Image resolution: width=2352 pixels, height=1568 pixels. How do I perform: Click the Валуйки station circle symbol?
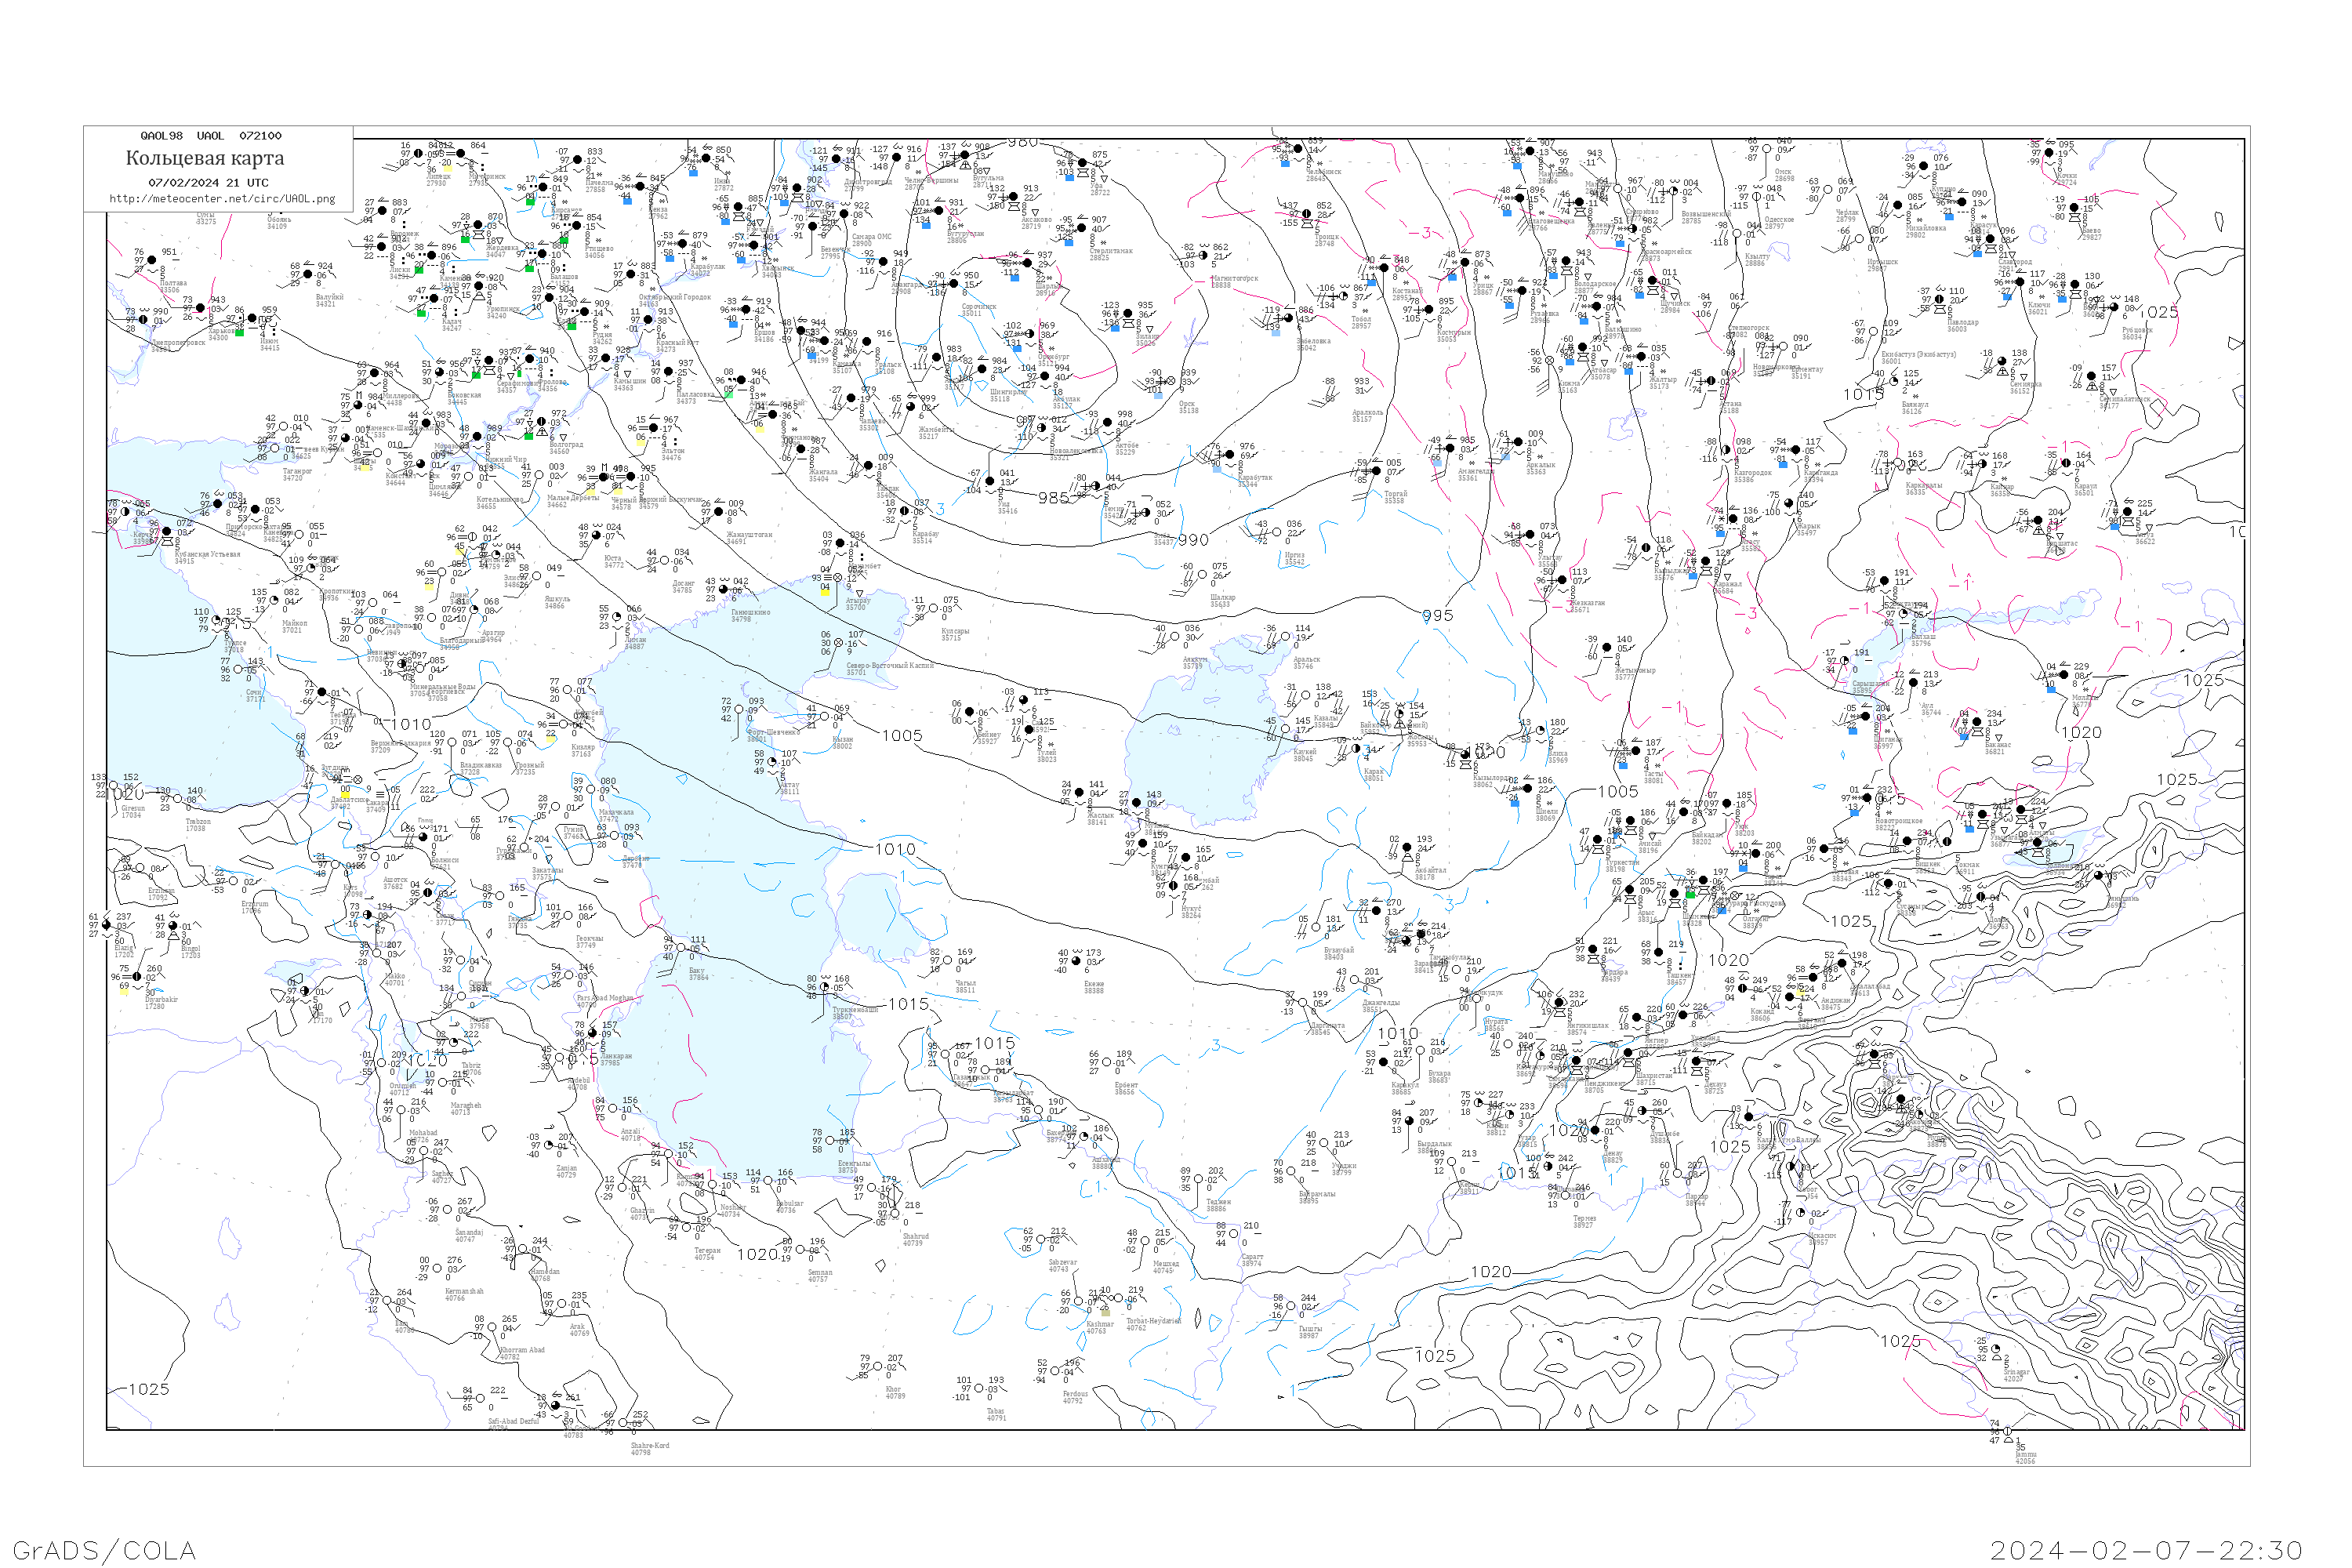click(x=308, y=275)
